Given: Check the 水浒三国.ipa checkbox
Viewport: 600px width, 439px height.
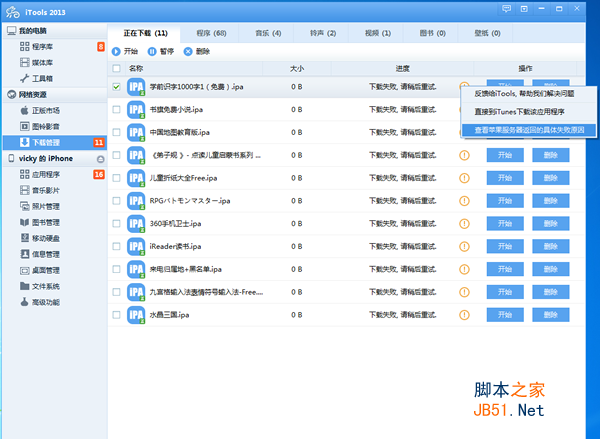Looking at the screenshot, I should pos(116,315).
